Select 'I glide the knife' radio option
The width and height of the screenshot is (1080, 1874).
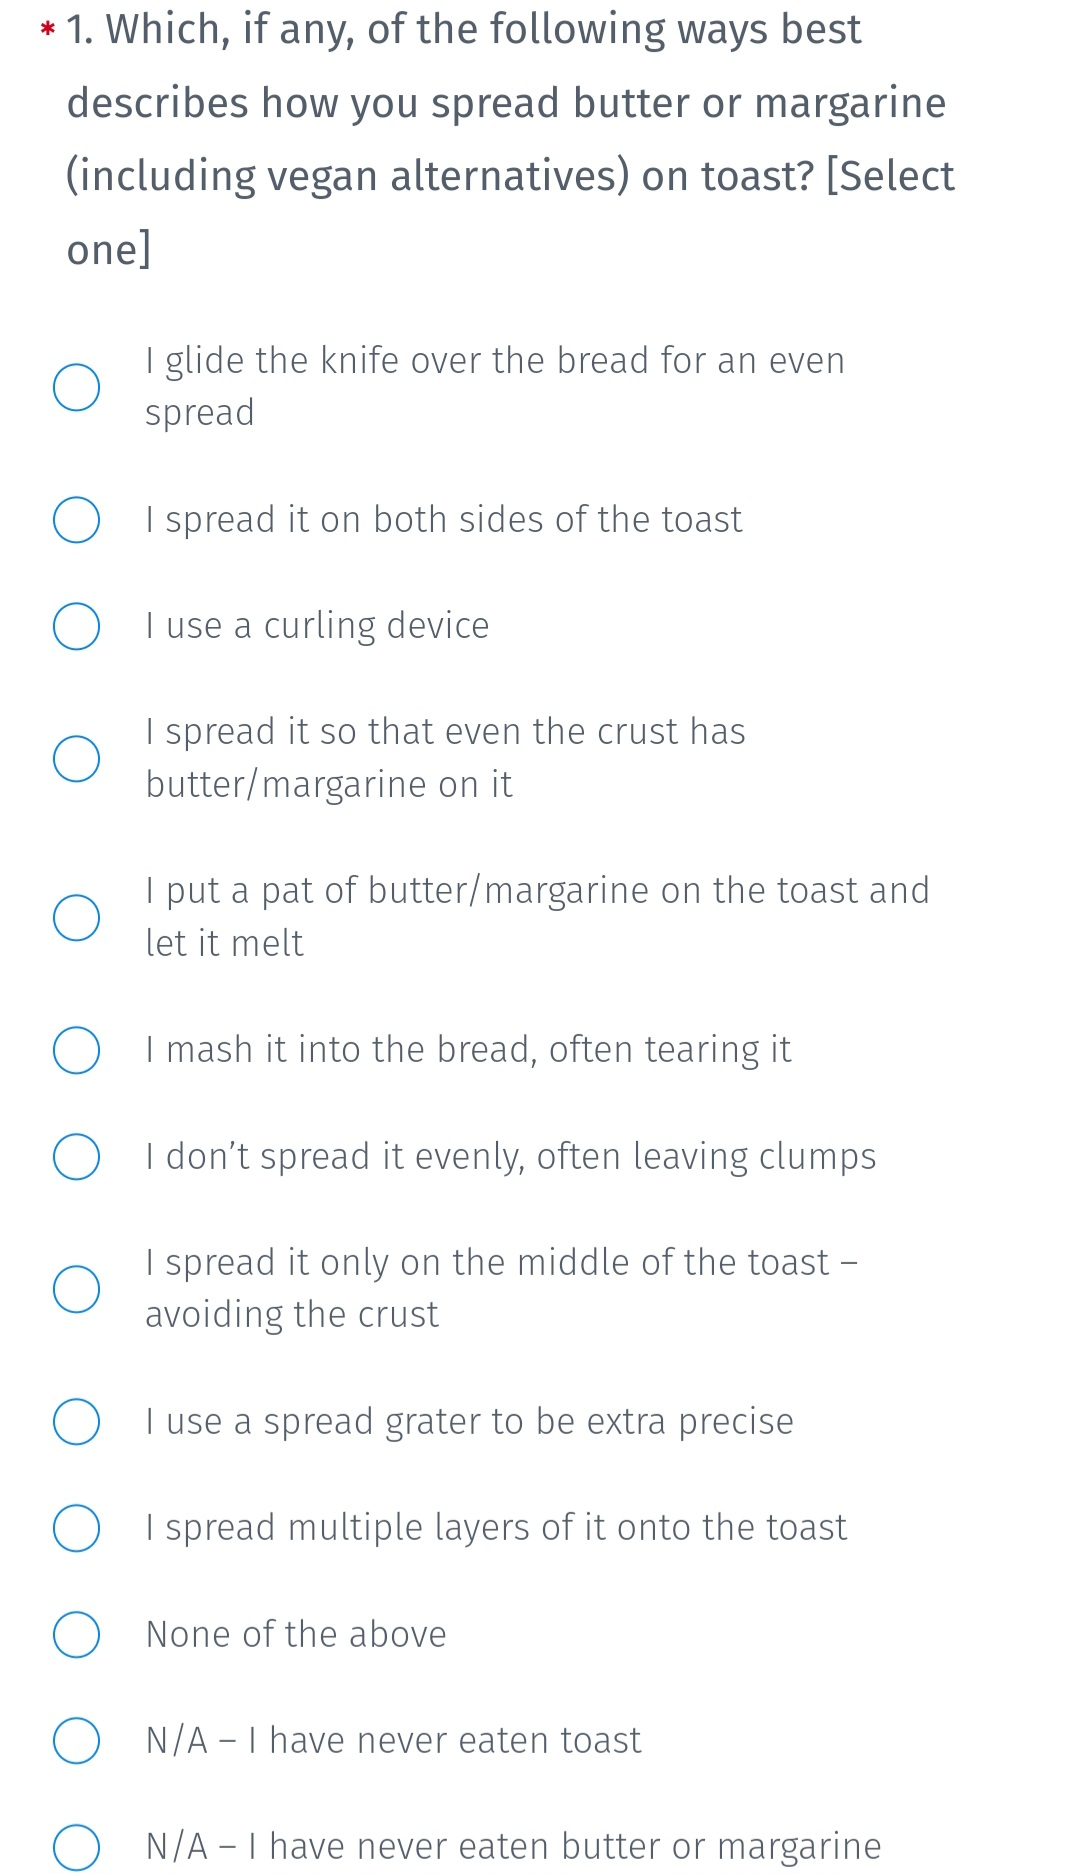tap(76, 388)
